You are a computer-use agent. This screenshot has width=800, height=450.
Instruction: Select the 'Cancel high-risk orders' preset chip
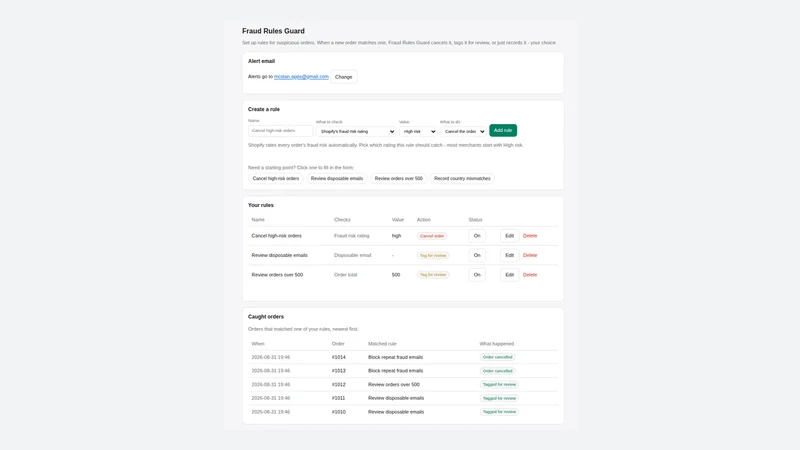click(276, 179)
